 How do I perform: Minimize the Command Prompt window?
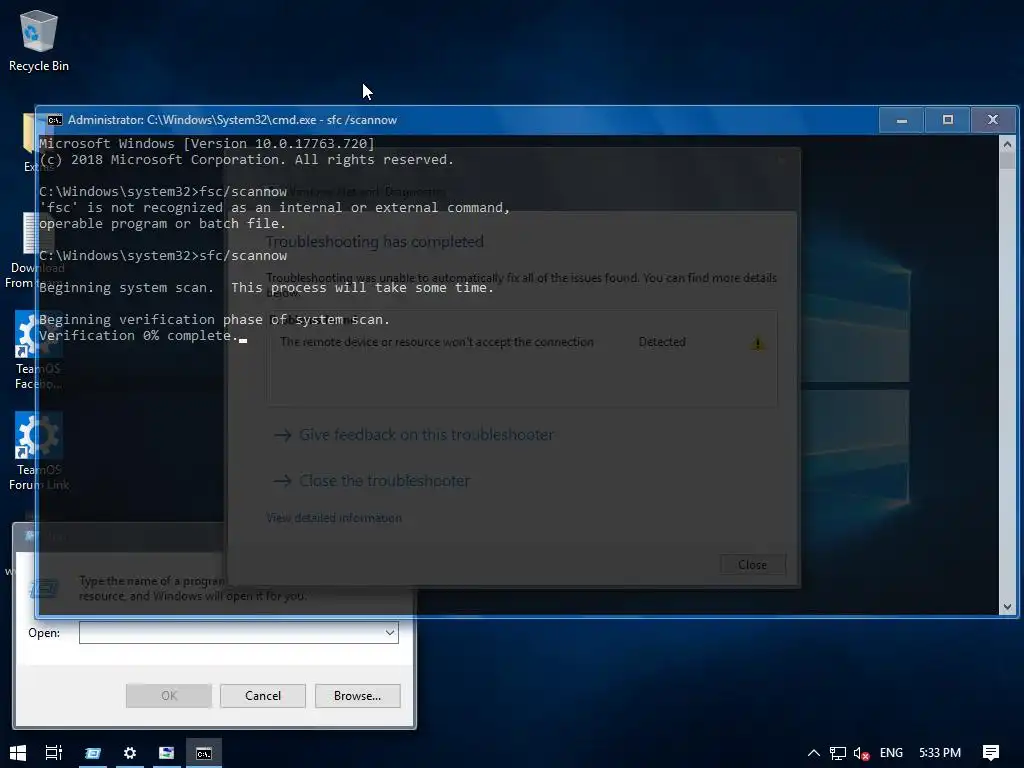tap(901, 120)
